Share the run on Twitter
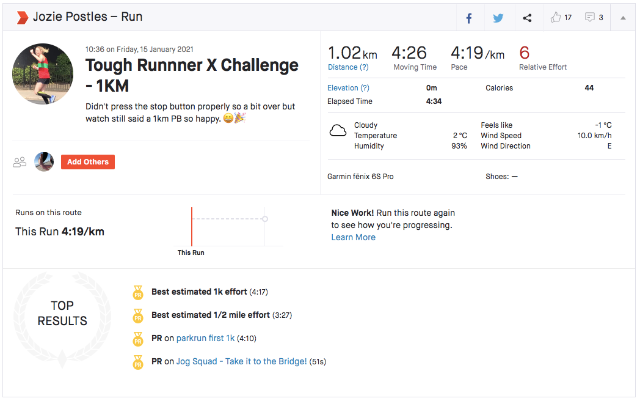The width and height of the screenshot is (640, 401). click(x=498, y=17)
